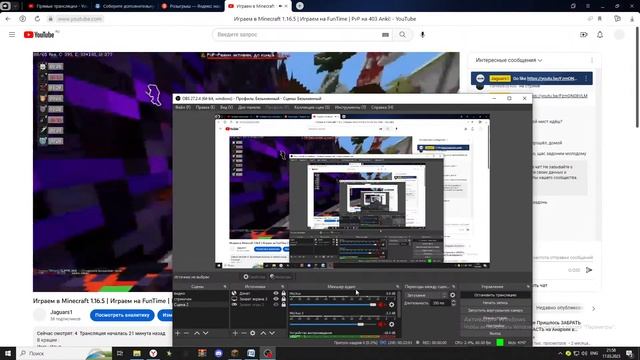Adjust the Mic/Aux volume slider
640x360 pixels.
click(x=332, y=304)
